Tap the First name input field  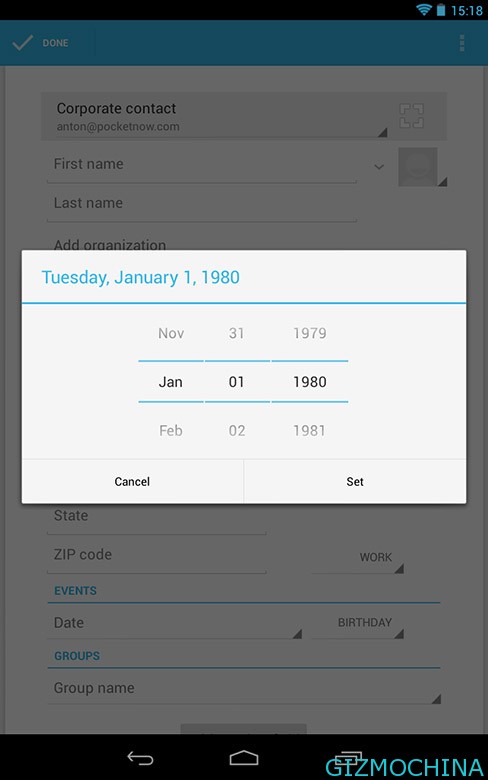pyautogui.click(x=201, y=165)
